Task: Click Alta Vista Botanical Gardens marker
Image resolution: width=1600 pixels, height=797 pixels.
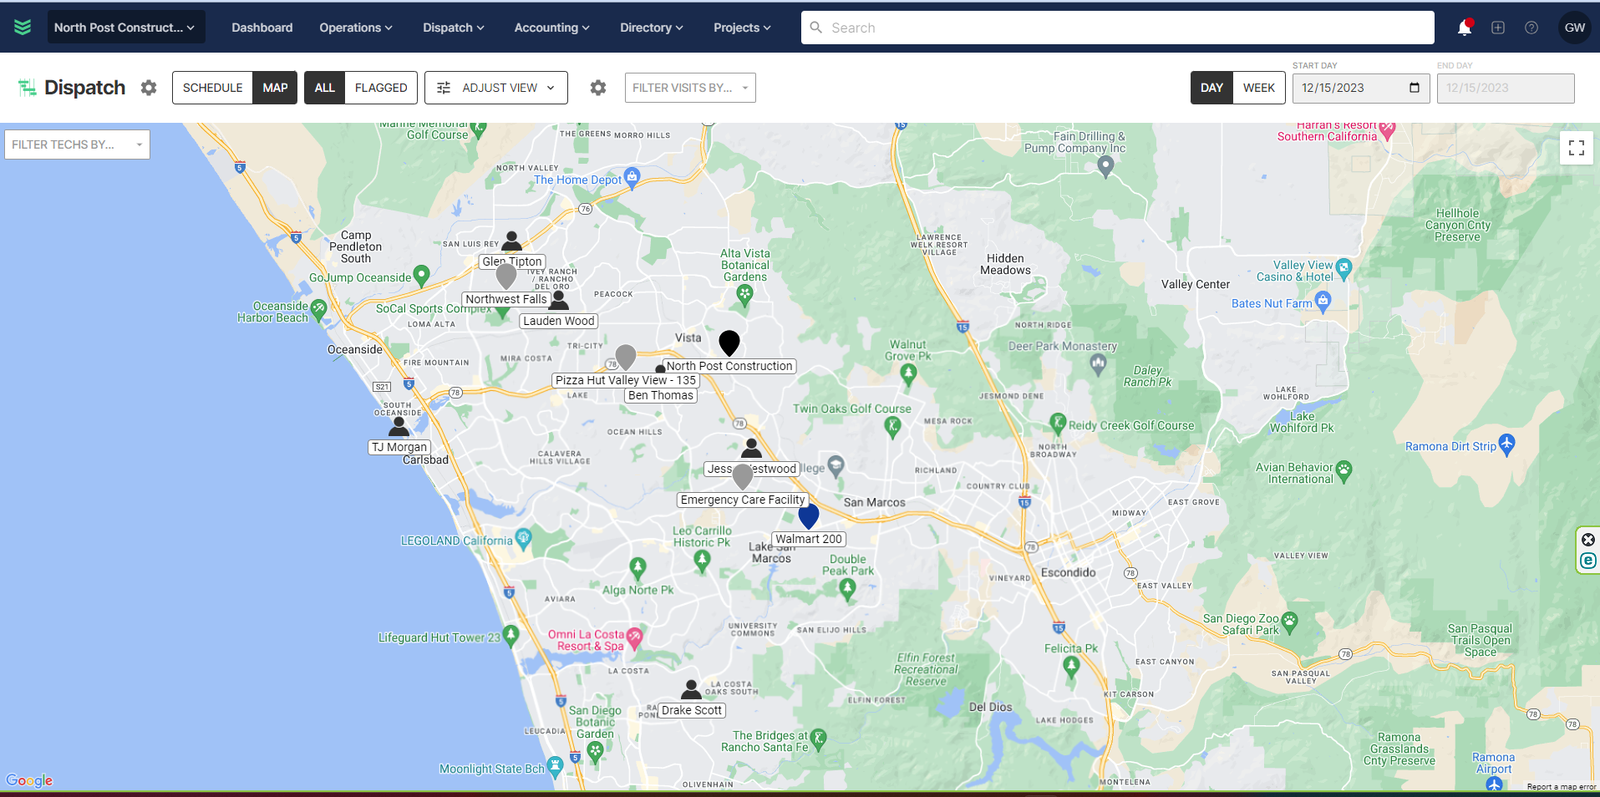Action: 744,294
